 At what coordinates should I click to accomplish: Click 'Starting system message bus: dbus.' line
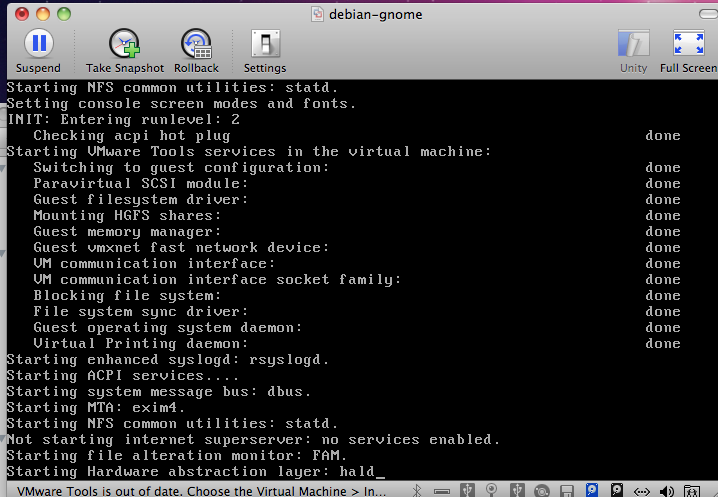coord(159,392)
